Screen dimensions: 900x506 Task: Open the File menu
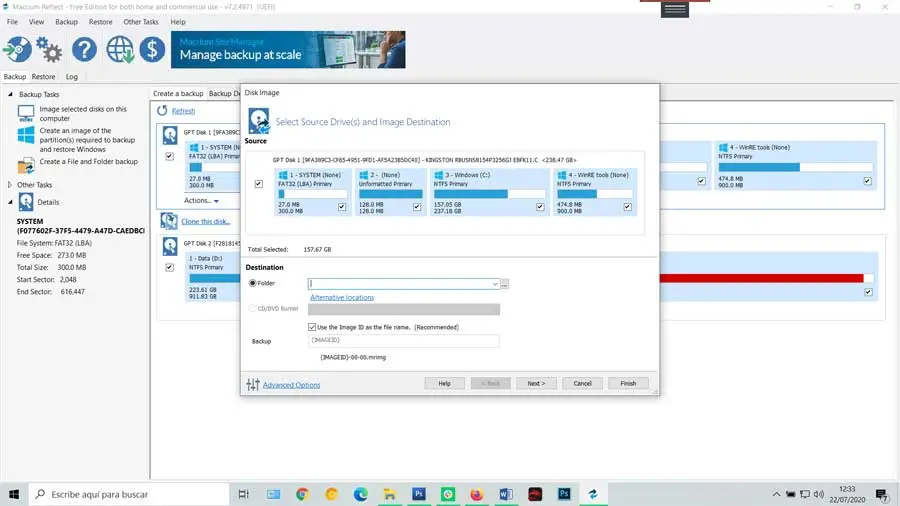click(12, 22)
